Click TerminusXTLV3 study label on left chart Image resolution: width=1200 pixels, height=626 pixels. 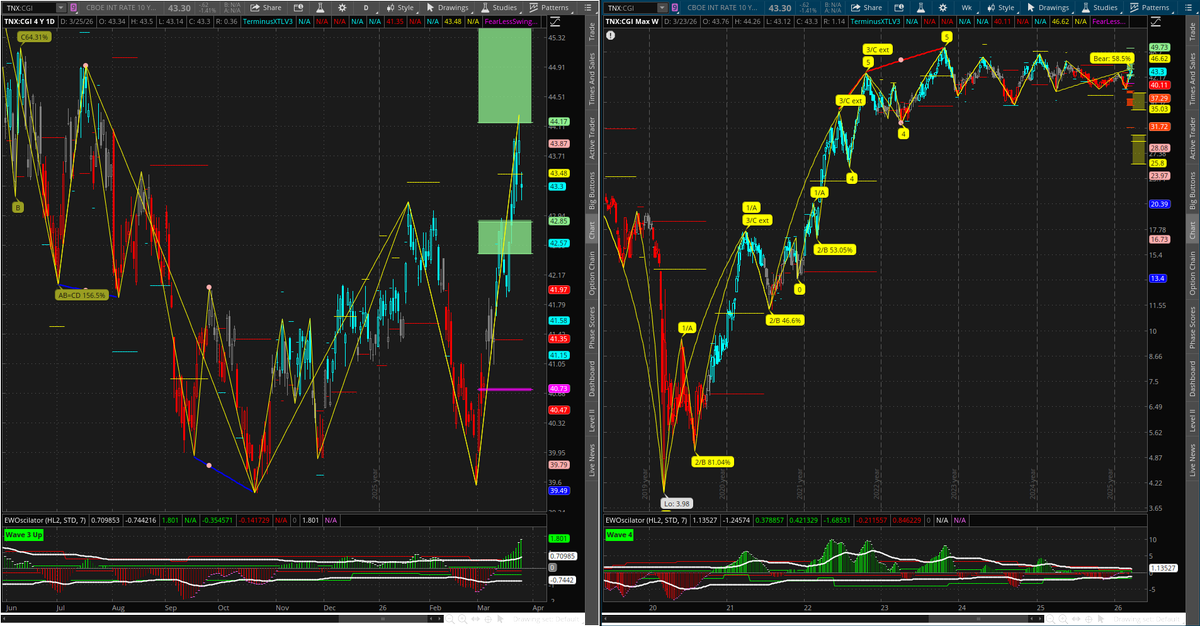(268, 22)
